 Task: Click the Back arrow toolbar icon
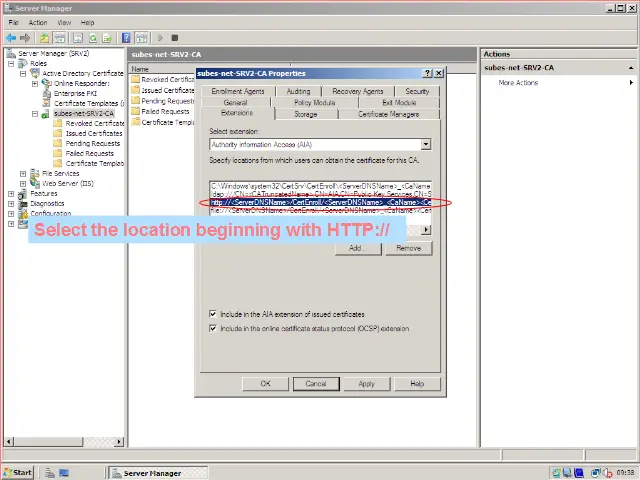10,38
